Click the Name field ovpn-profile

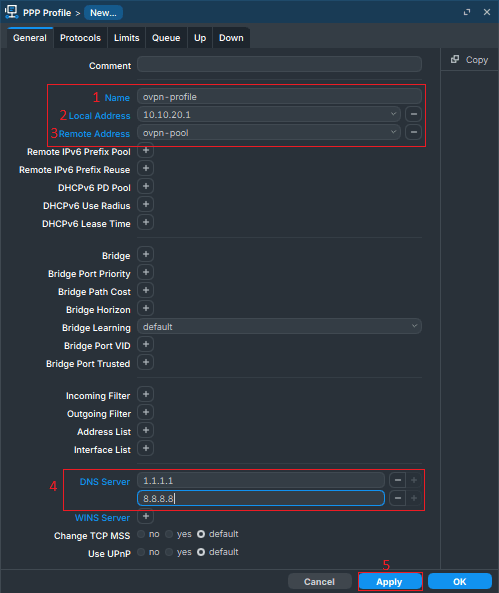280,96
